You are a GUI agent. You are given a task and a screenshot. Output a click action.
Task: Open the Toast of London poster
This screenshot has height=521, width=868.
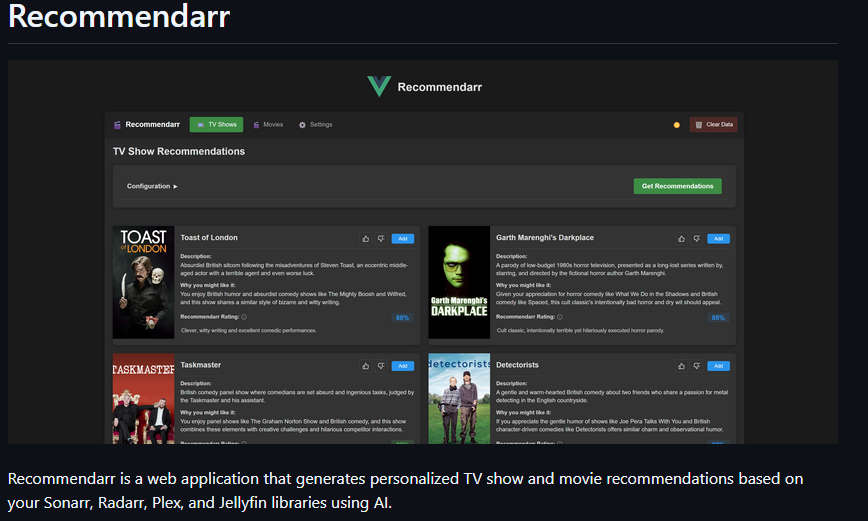pyautogui.click(x=143, y=282)
